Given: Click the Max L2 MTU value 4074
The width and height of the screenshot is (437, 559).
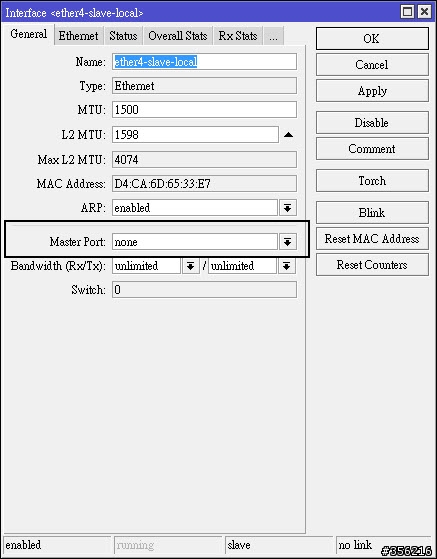Looking at the screenshot, I should point(204,159).
